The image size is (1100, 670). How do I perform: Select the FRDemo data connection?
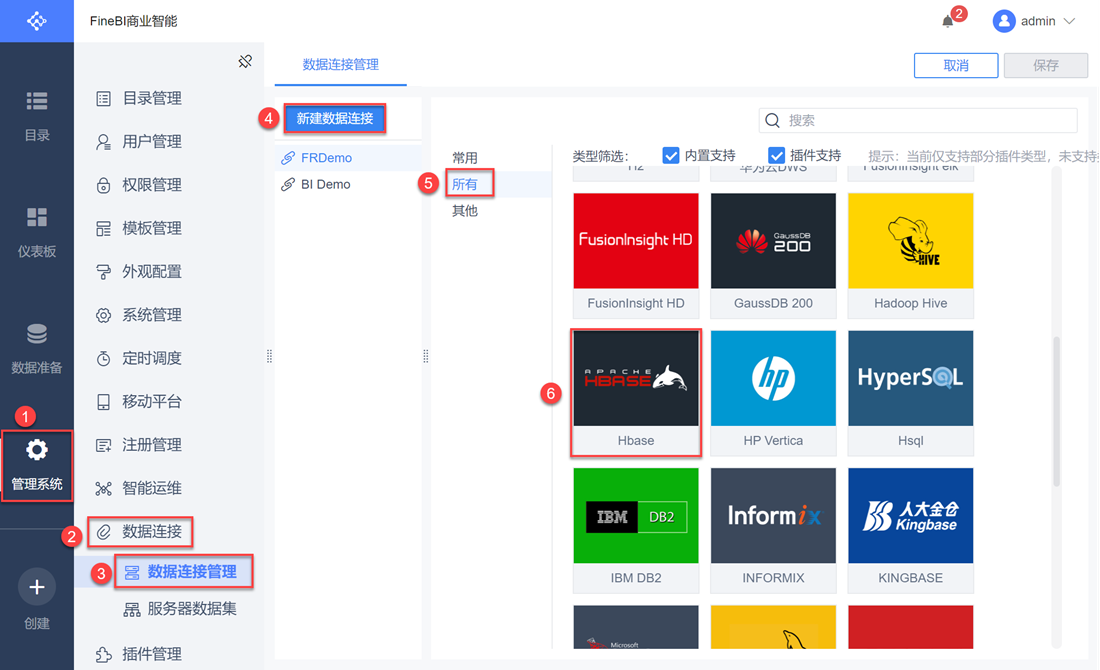[x=349, y=158]
